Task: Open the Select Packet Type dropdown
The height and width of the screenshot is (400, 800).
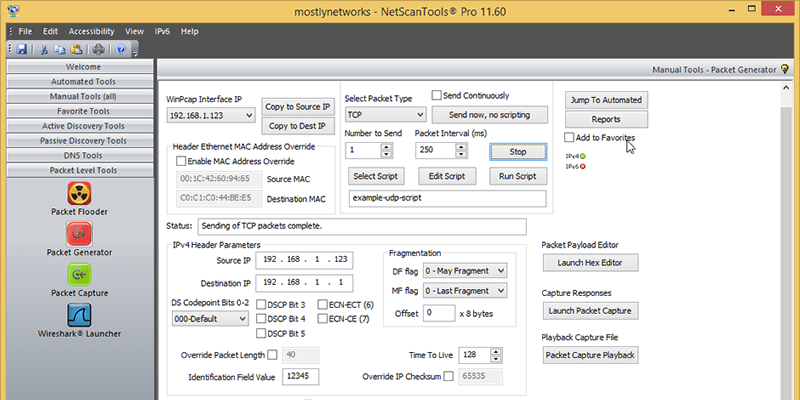Action: pos(383,116)
